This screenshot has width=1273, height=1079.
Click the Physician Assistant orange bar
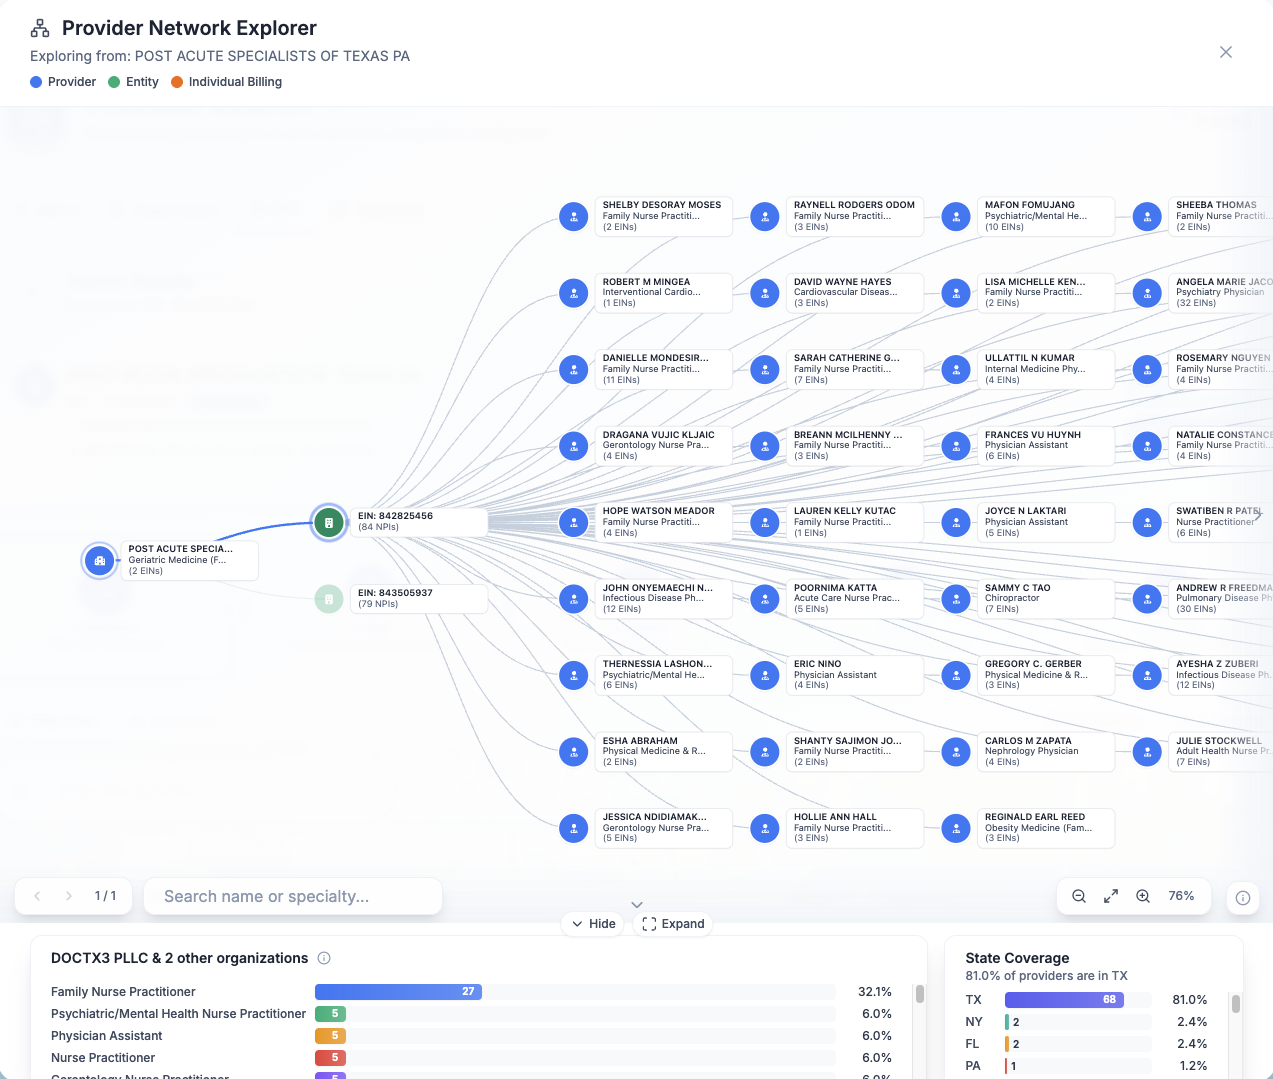pos(330,1036)
